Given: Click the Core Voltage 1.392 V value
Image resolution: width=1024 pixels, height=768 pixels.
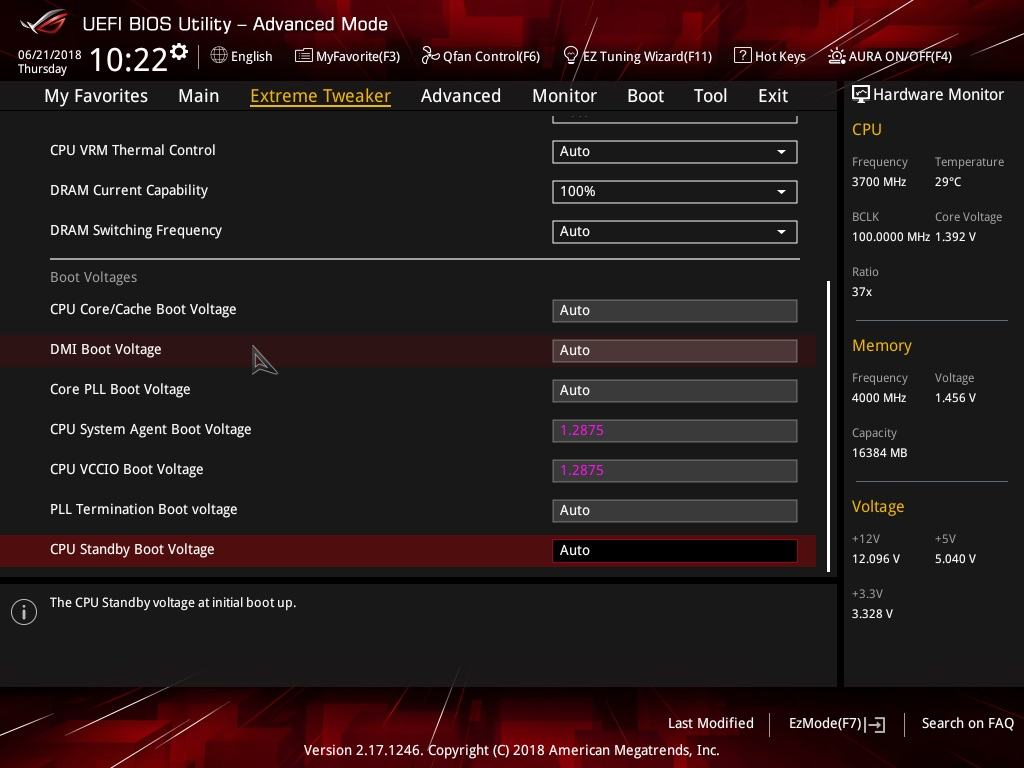Looking at the screenshot, I should pos(955,237).
